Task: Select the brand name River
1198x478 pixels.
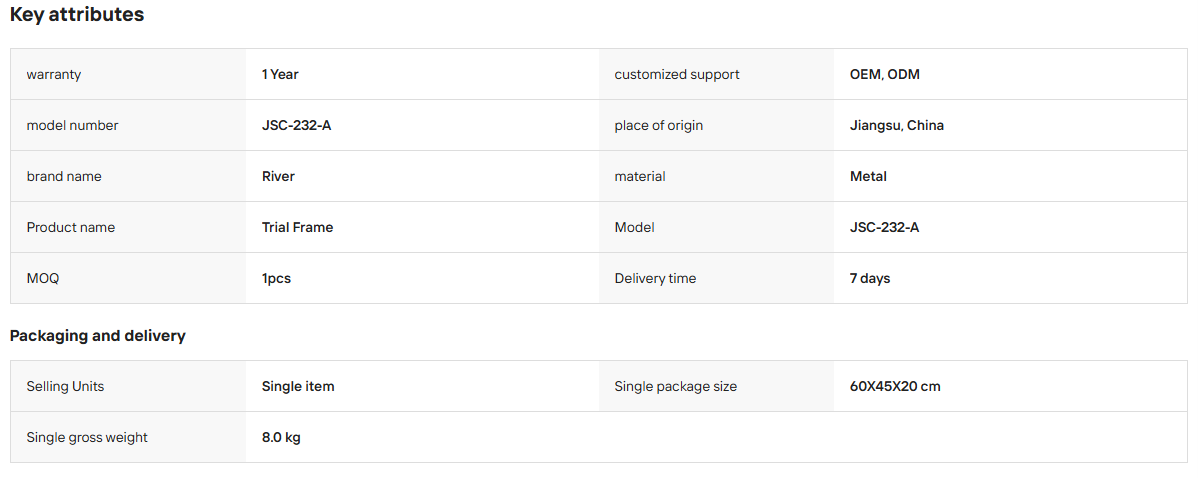Action: (x=278, y=176)
